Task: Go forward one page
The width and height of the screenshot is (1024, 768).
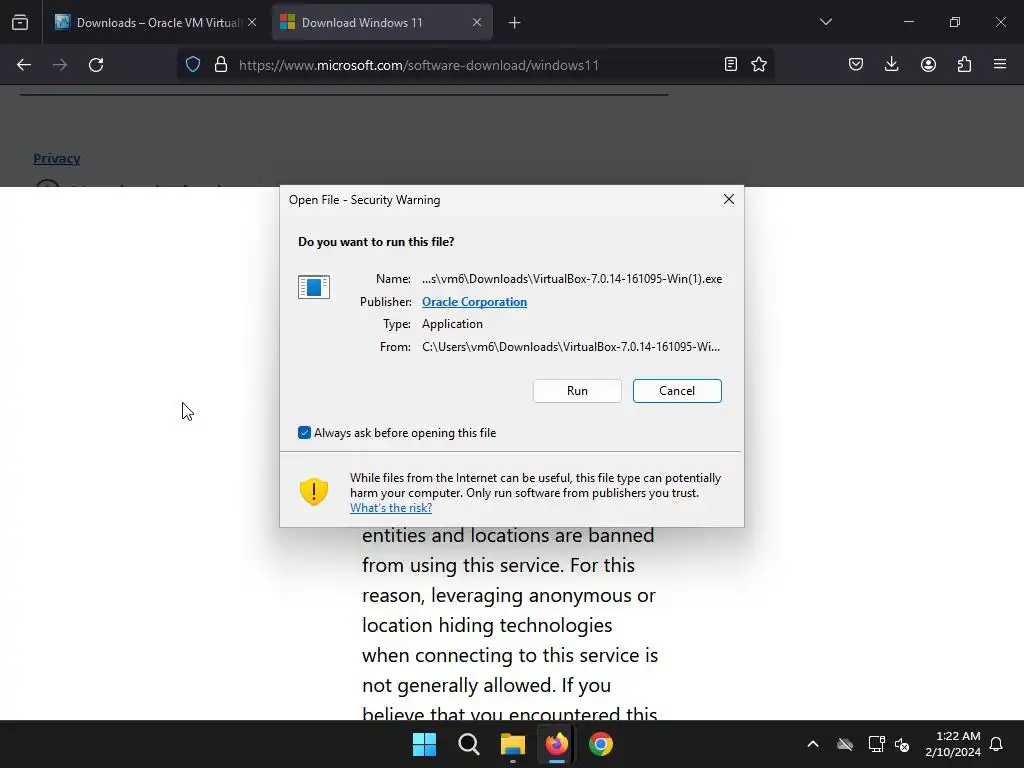Action: 60,65
